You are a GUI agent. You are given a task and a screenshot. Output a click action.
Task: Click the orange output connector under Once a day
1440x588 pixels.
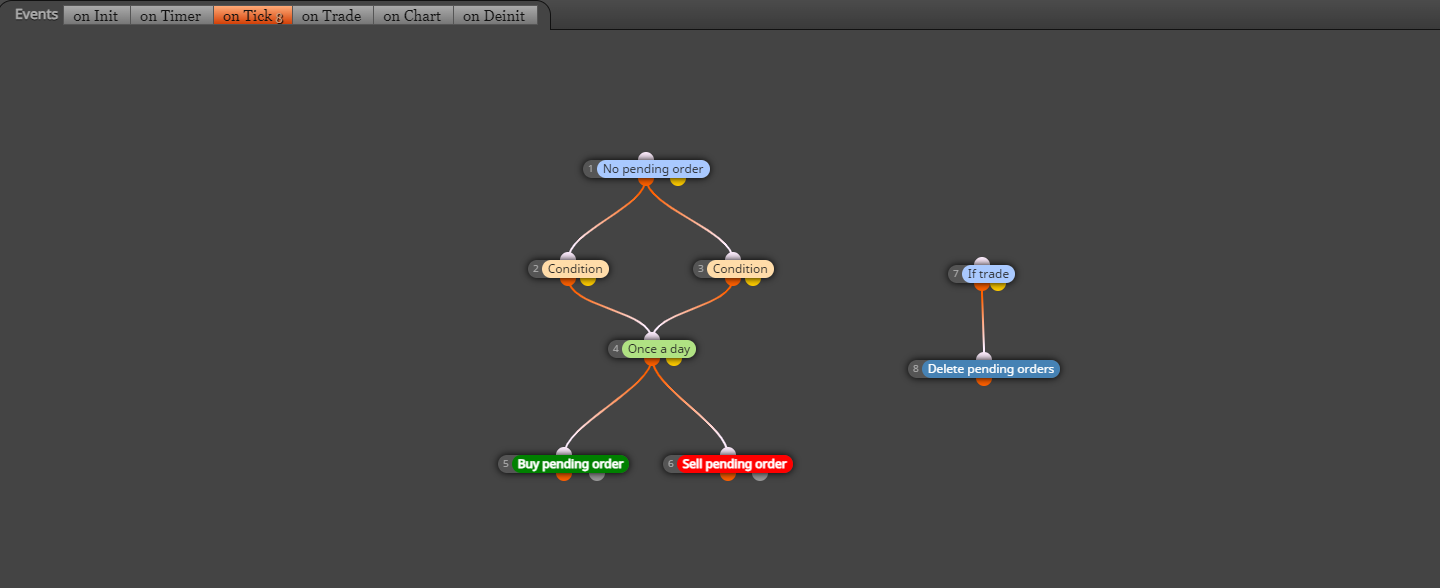652,360
